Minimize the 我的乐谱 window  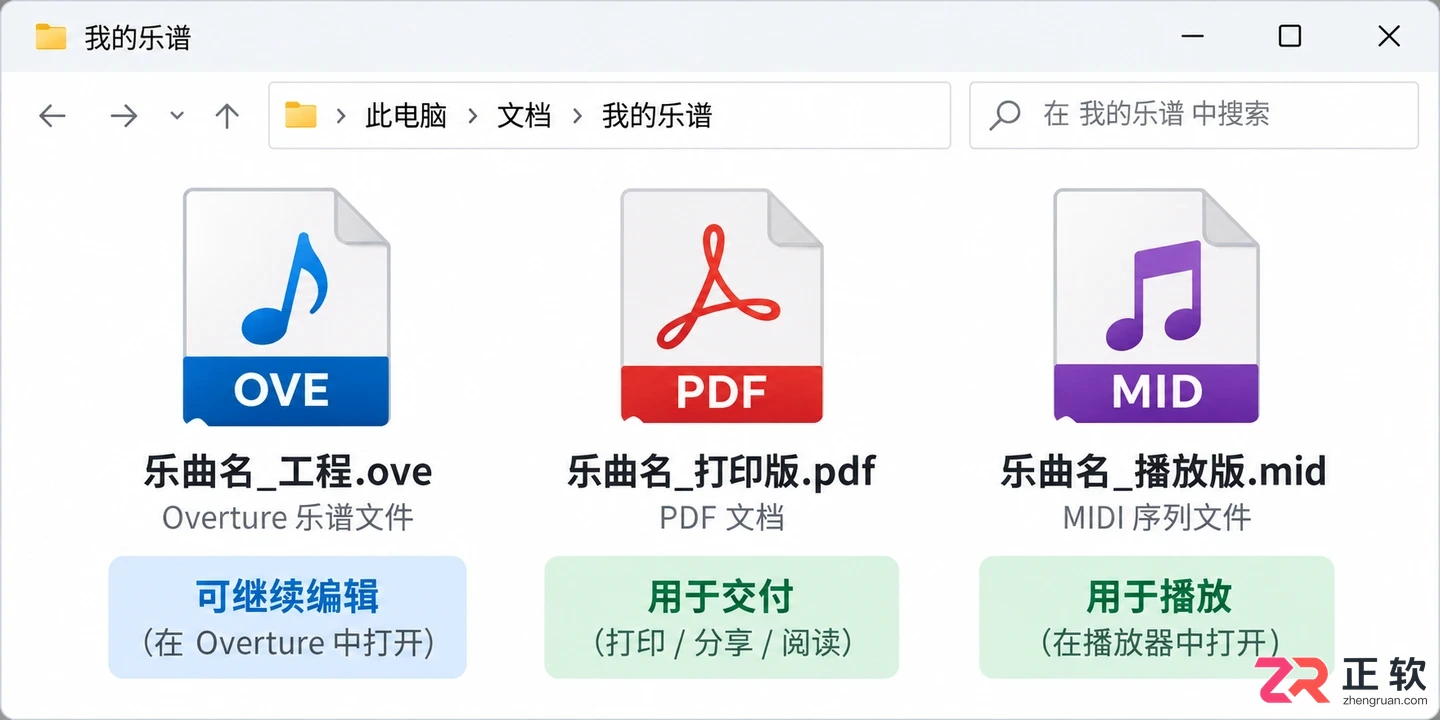(x=1192, y=37)
